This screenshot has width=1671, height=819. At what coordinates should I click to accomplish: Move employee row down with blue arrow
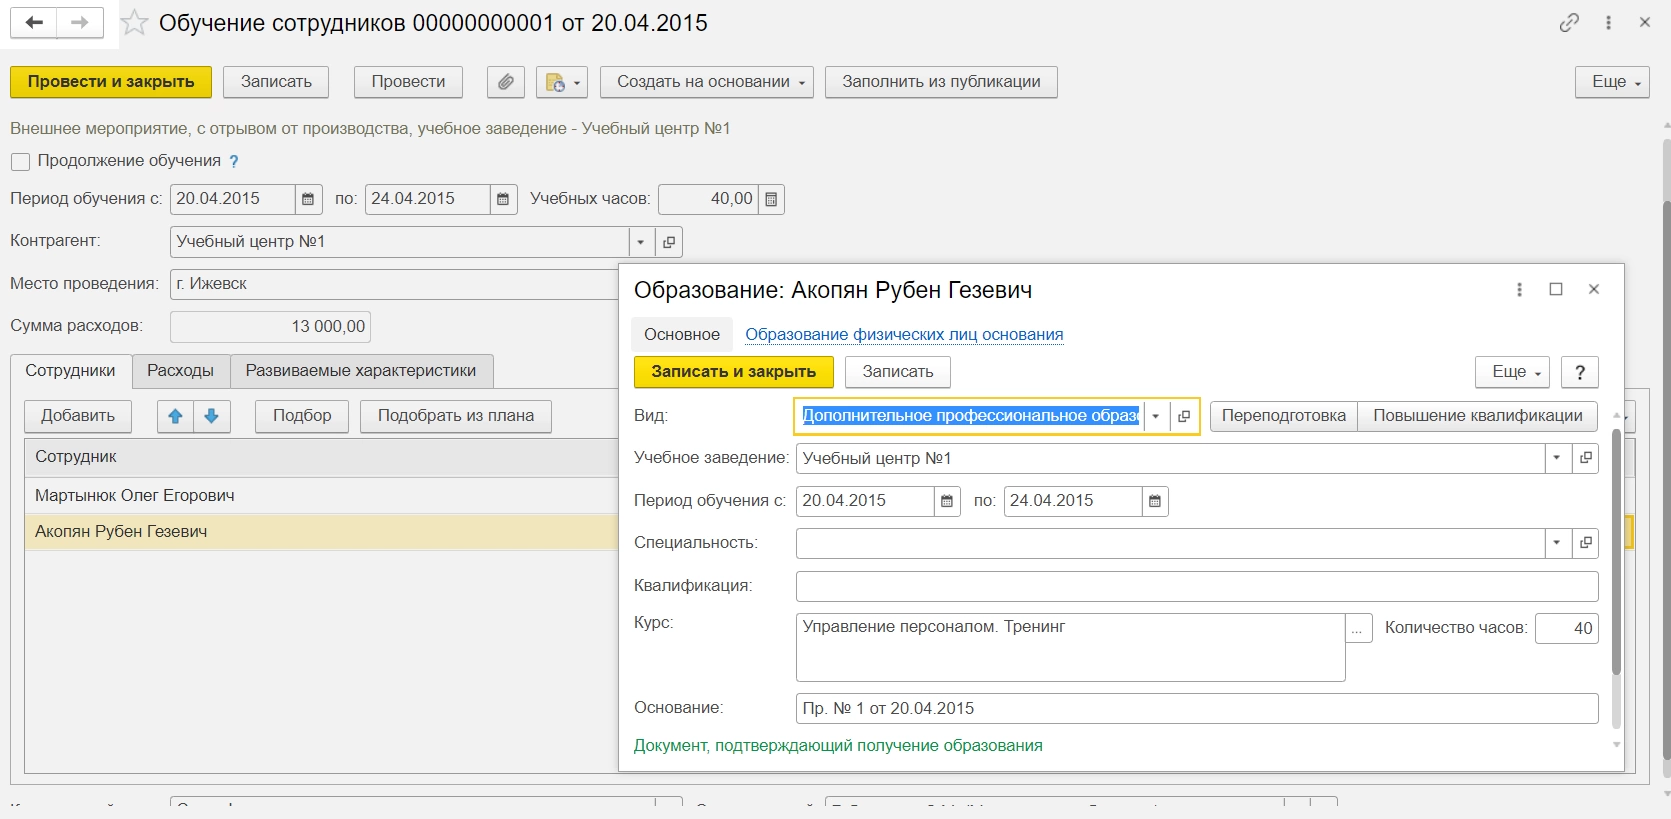pos(212,416)
